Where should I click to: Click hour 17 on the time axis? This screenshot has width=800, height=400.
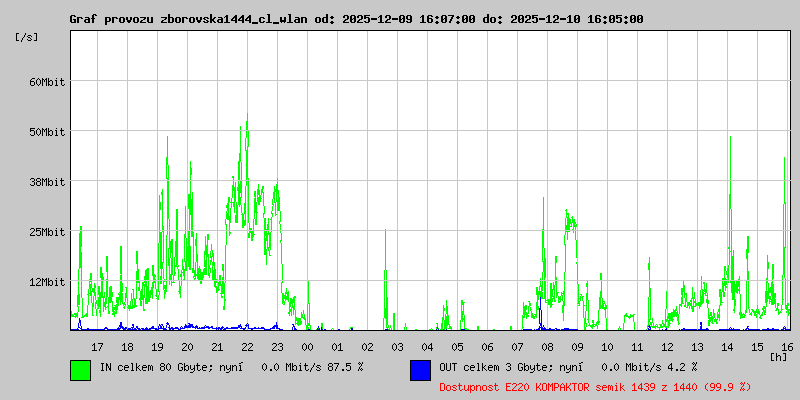[x=97, y=346]
